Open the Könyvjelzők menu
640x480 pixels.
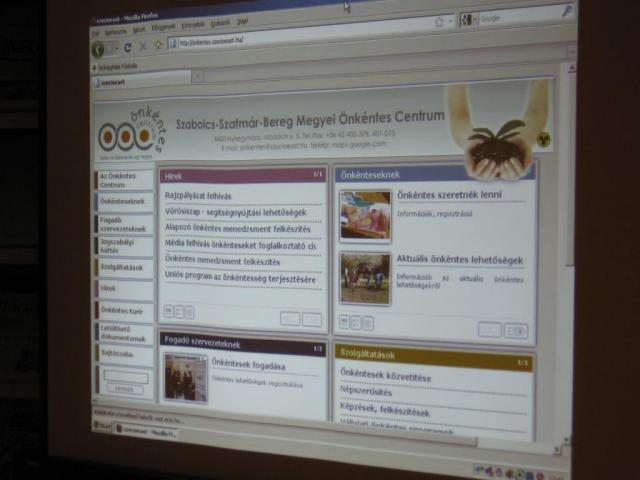pyautogui.click(x=193, y=25)
